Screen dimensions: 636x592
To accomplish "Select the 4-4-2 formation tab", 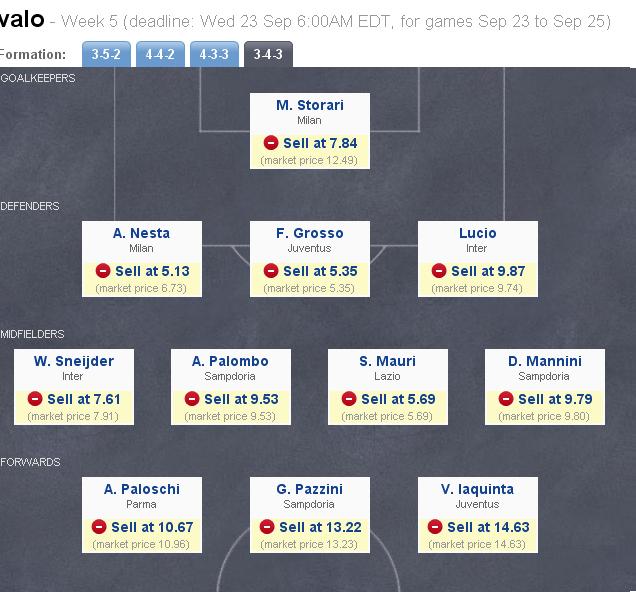I will (157, 55).
